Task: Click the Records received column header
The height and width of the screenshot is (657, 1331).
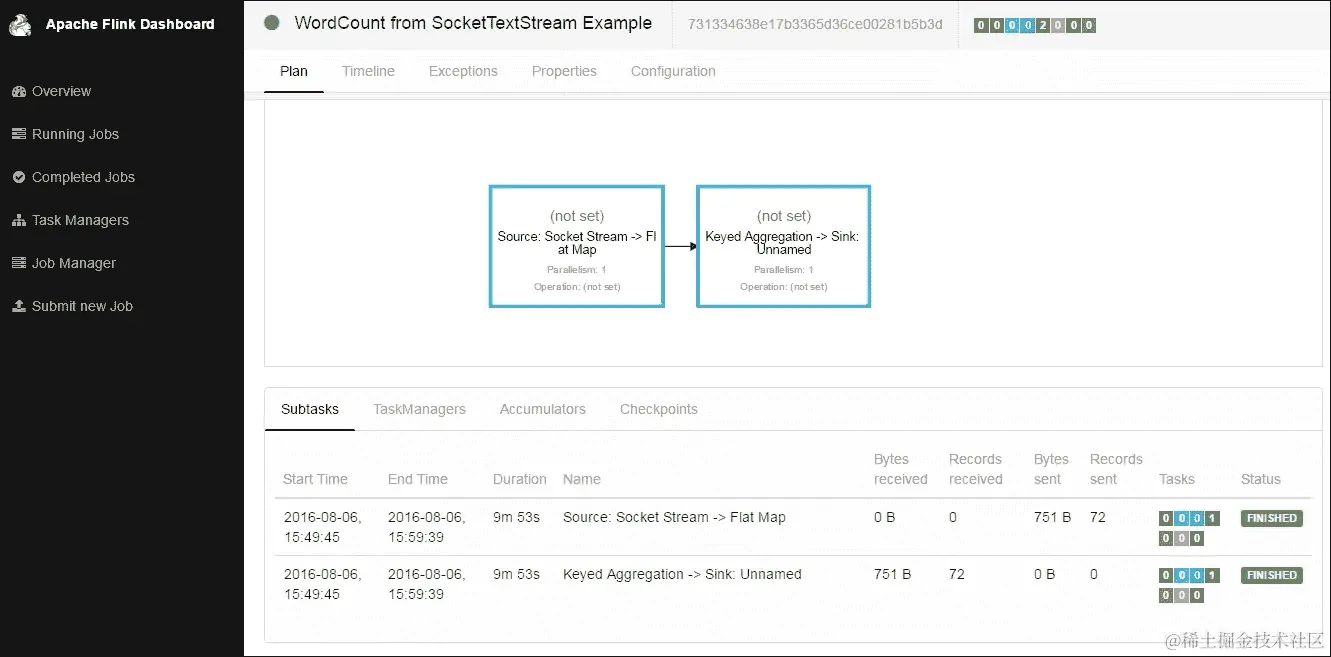Action: tap(976, 469)
